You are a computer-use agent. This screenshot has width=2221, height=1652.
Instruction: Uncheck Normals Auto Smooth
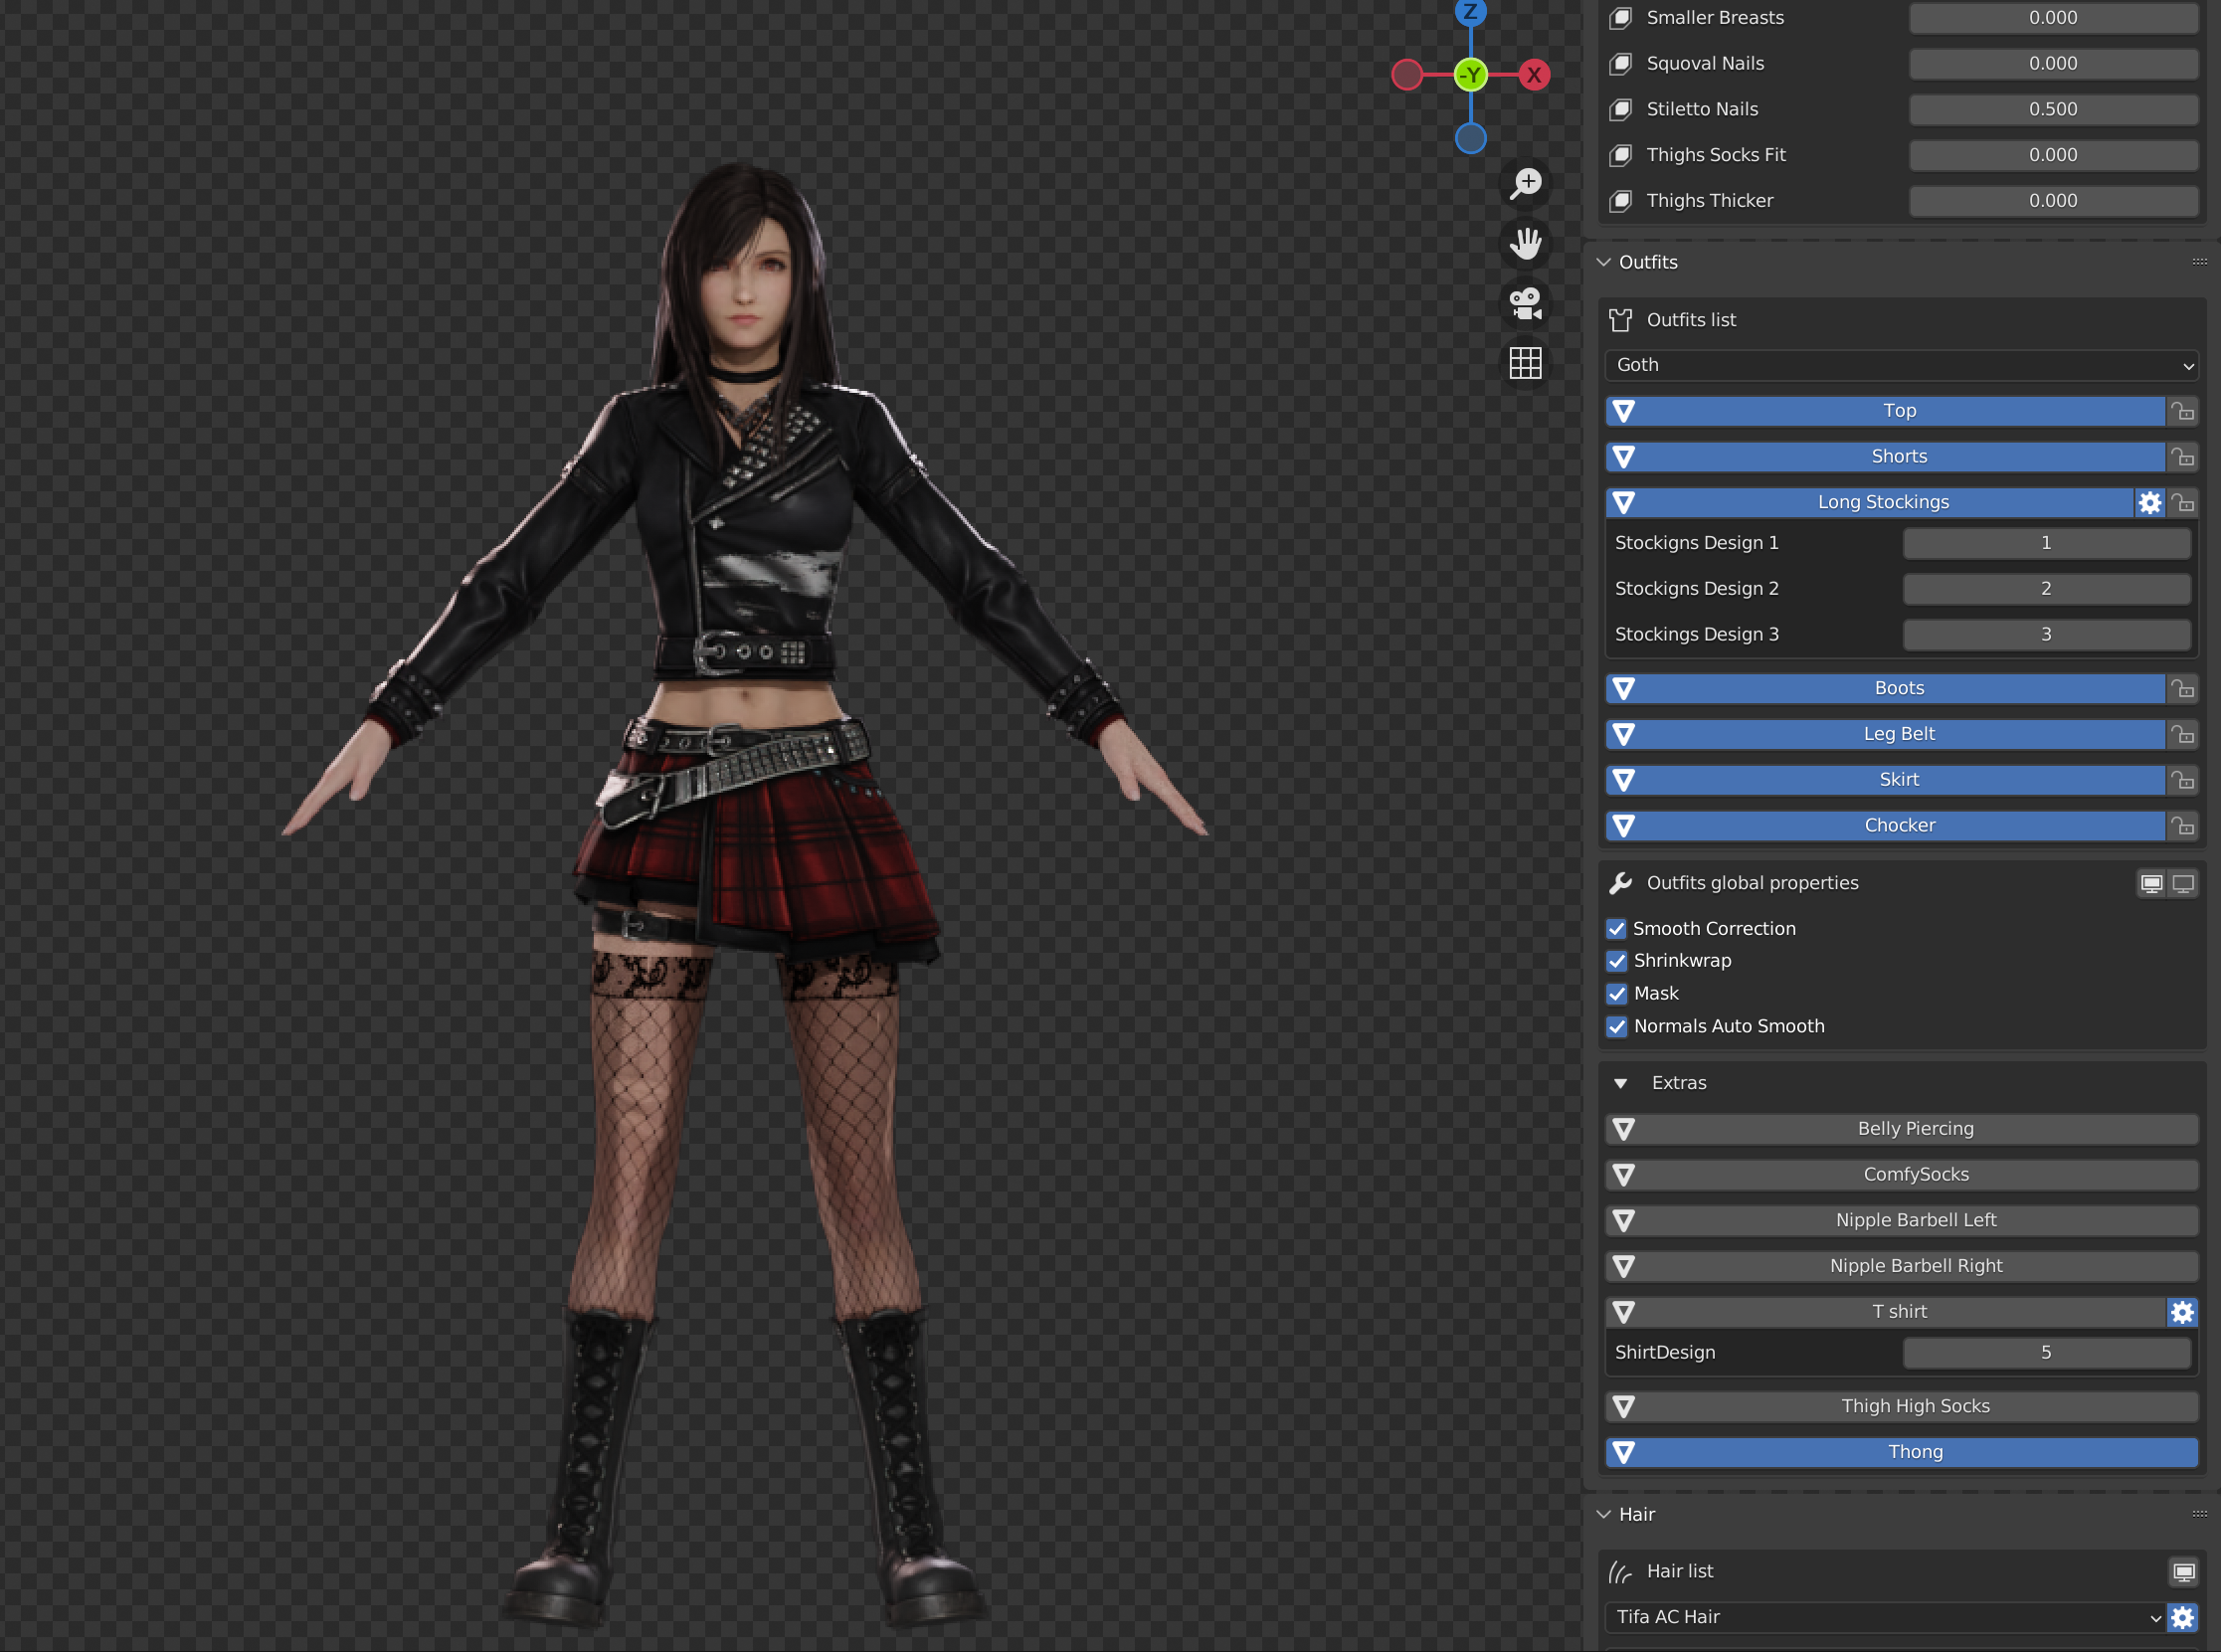point(1616,1027)
